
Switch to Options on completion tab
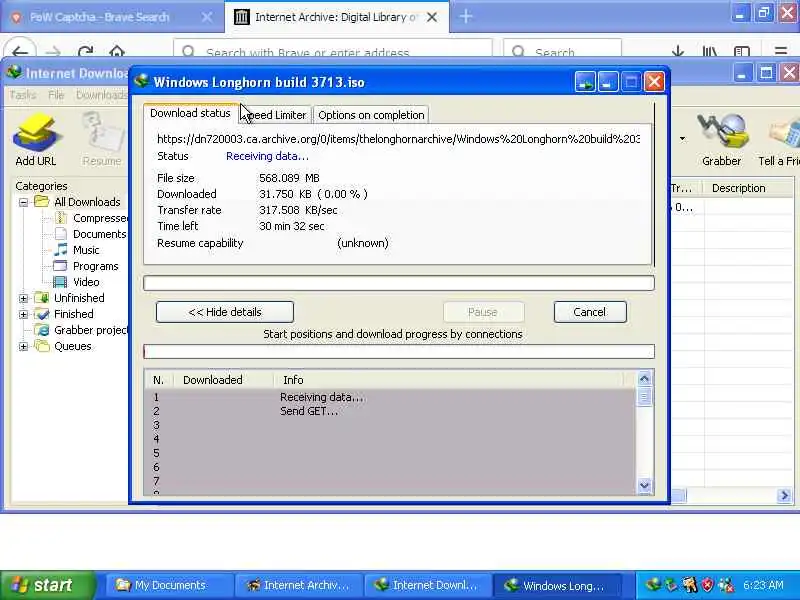click(x=371, y=115)
